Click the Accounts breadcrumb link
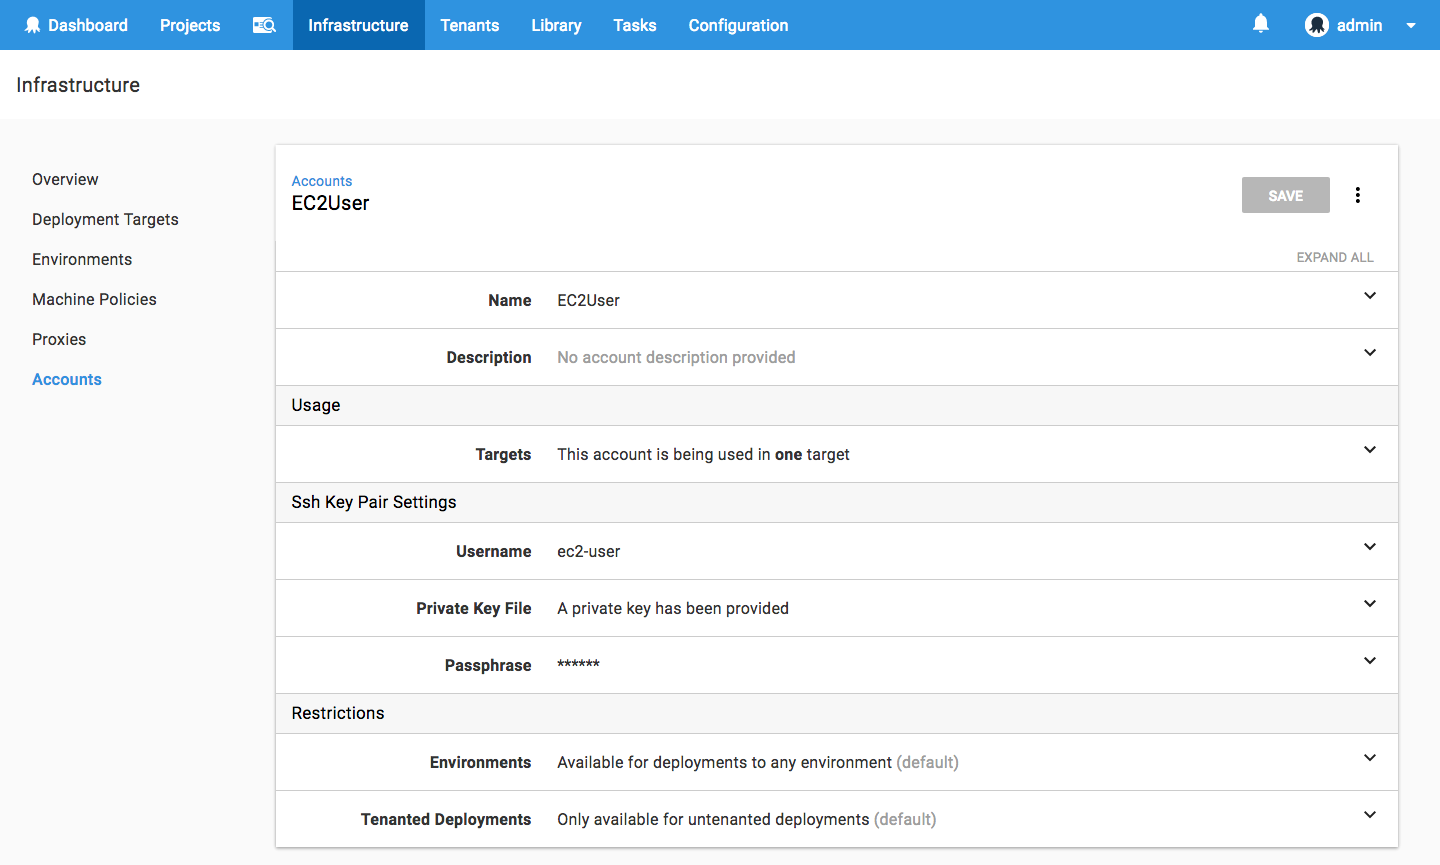Screen dimensions: 1440x865 (322, 181)
